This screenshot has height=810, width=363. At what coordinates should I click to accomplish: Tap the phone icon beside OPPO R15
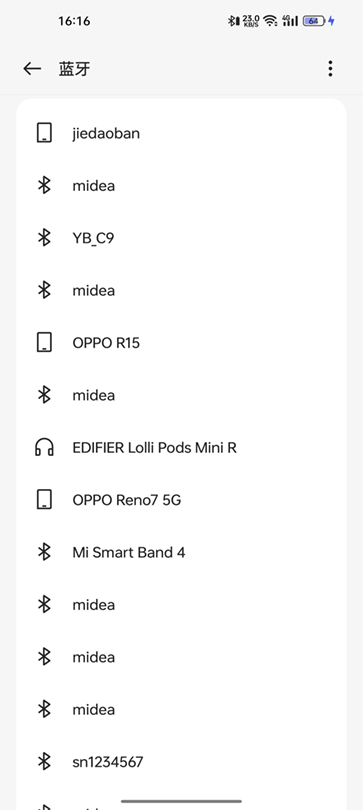(x=44, y=342)
